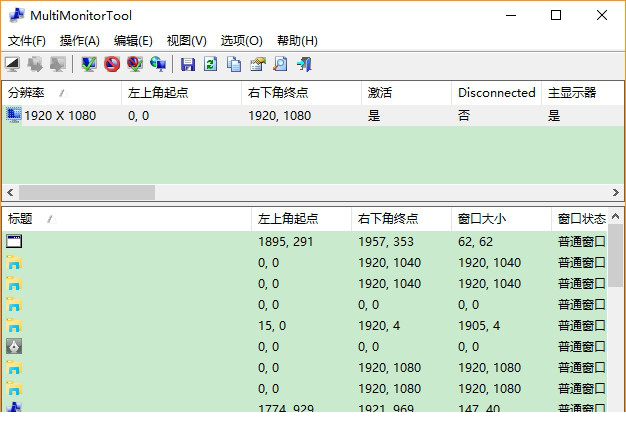Click the pen nib icon in window list
626x428 pixels.
coord(14,347)
